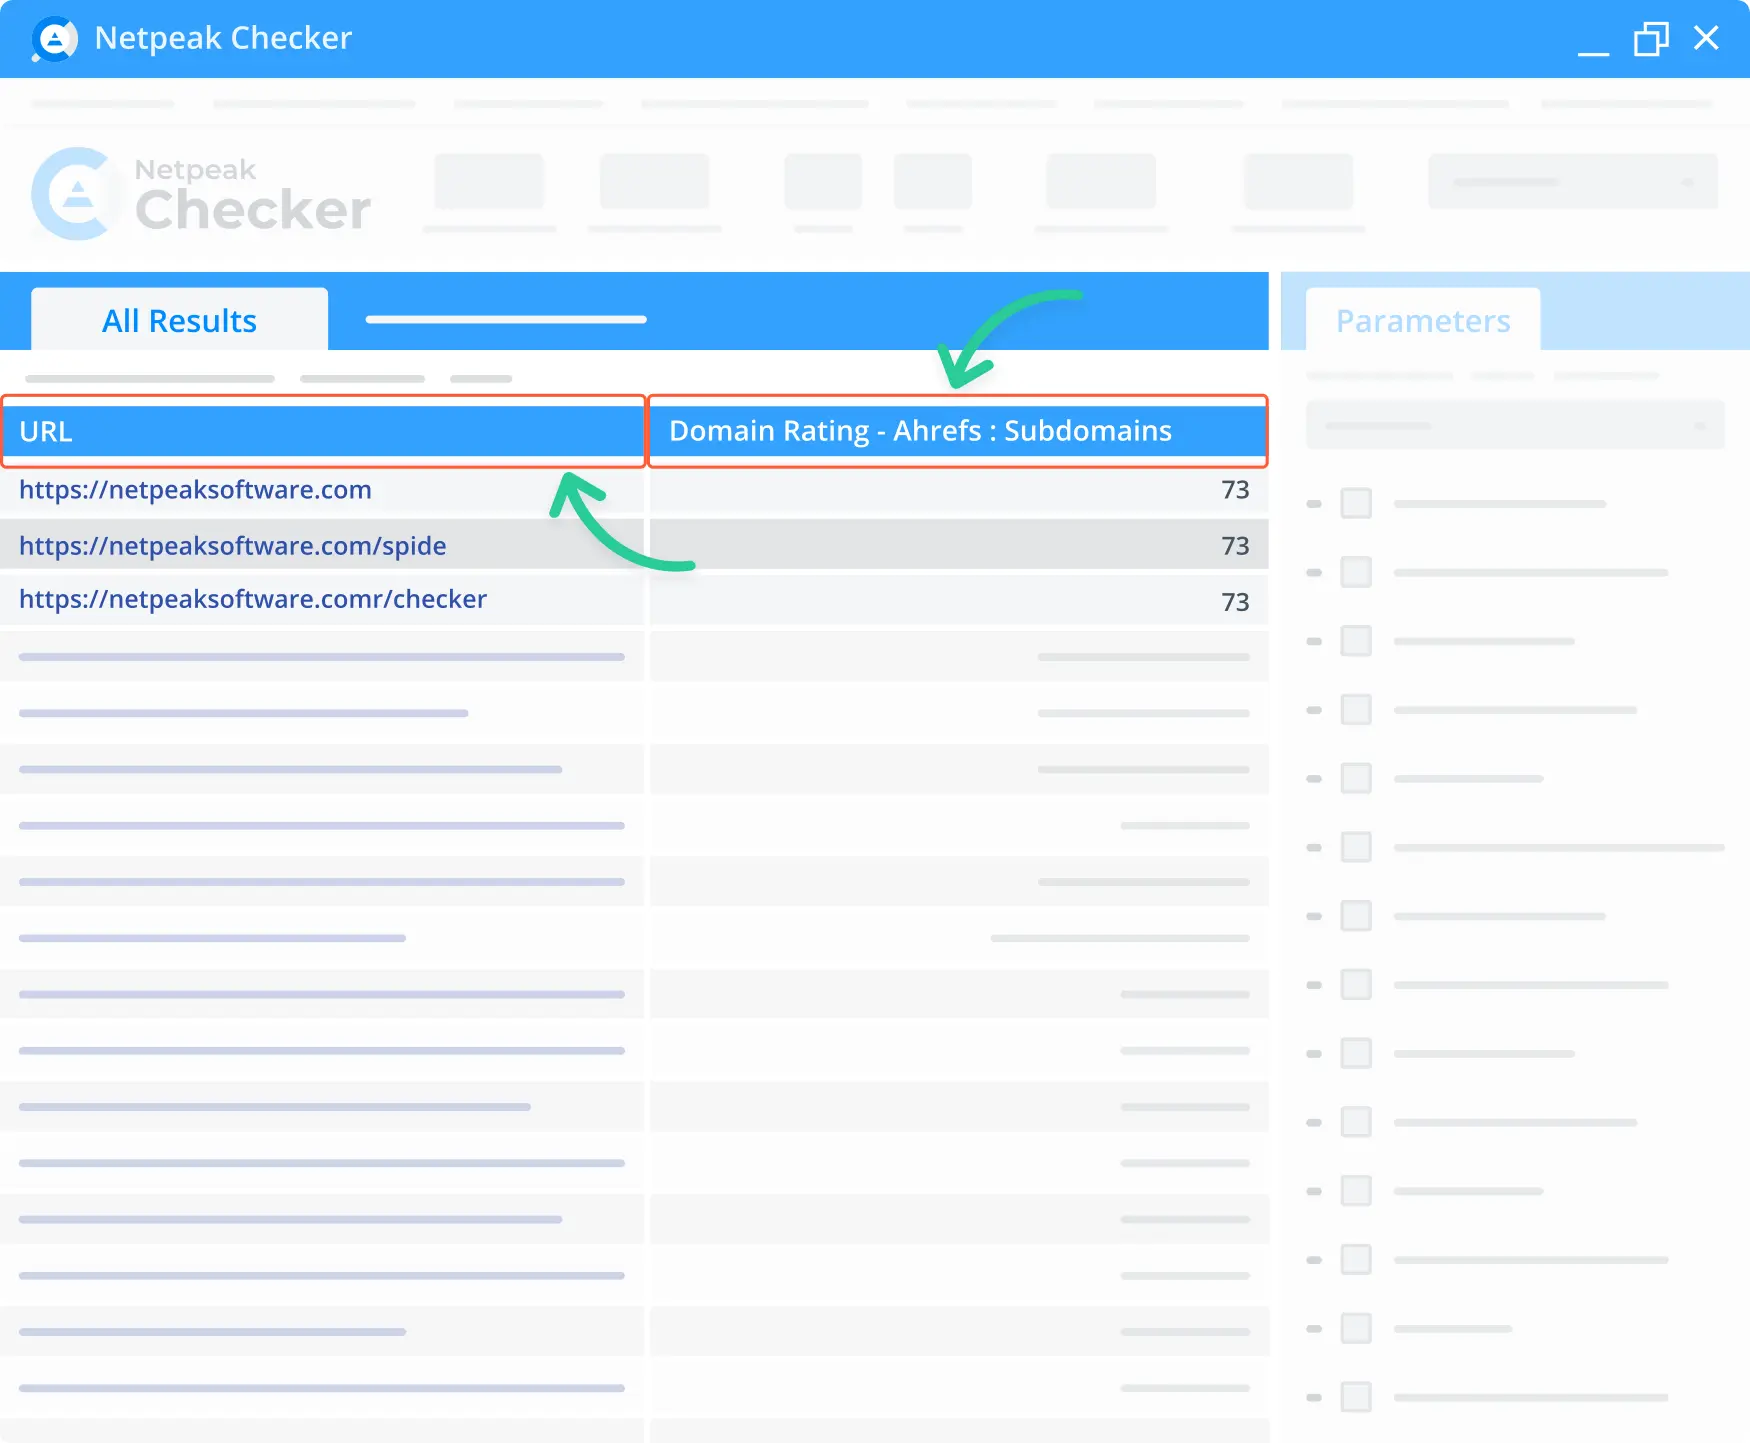Toggle the third parameter checkbox
This screenshot has height=1443, width=1750.
tap(1357, 641)
